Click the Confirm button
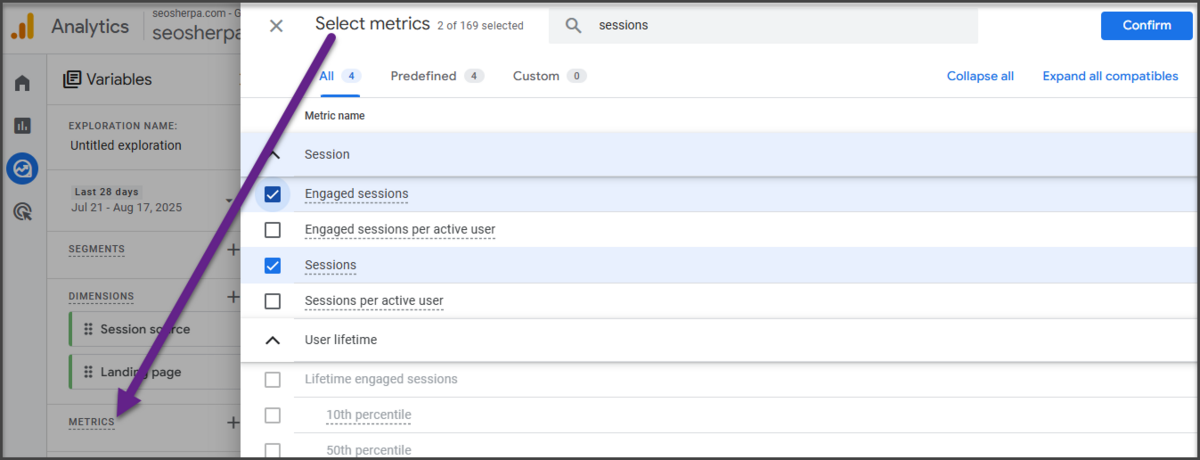 1146,26
